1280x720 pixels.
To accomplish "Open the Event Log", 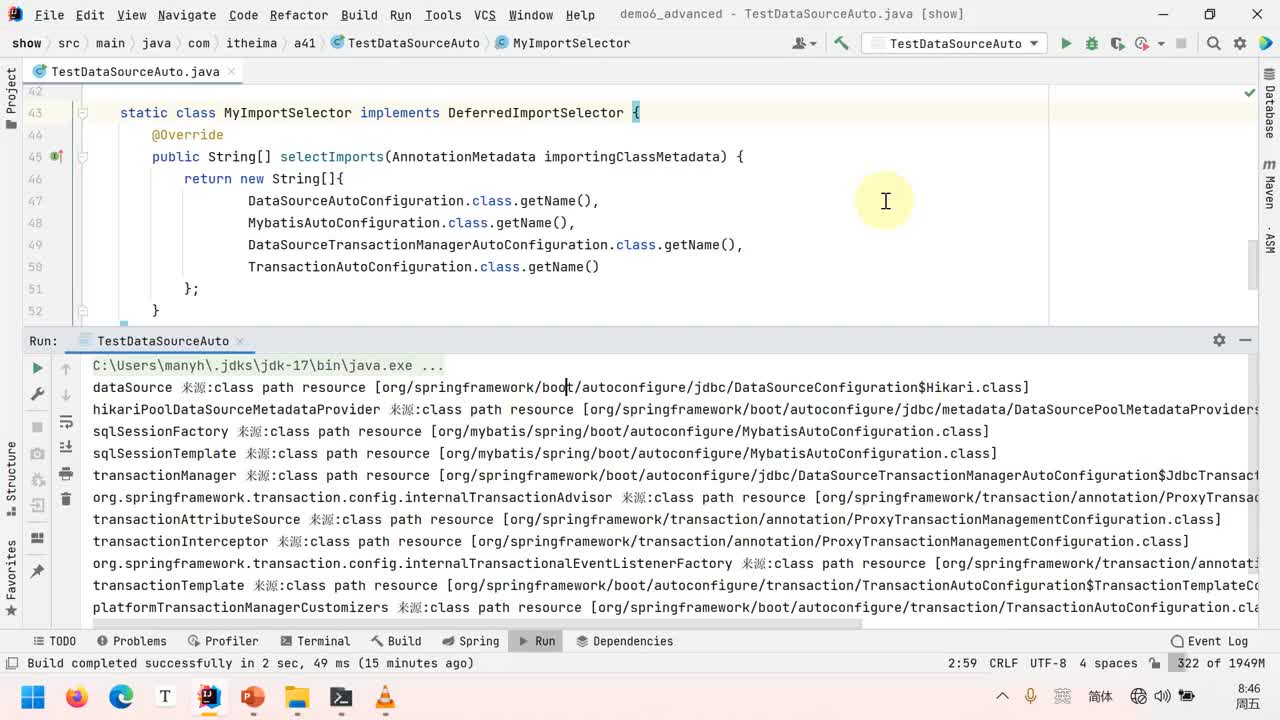I will 1209,641.
